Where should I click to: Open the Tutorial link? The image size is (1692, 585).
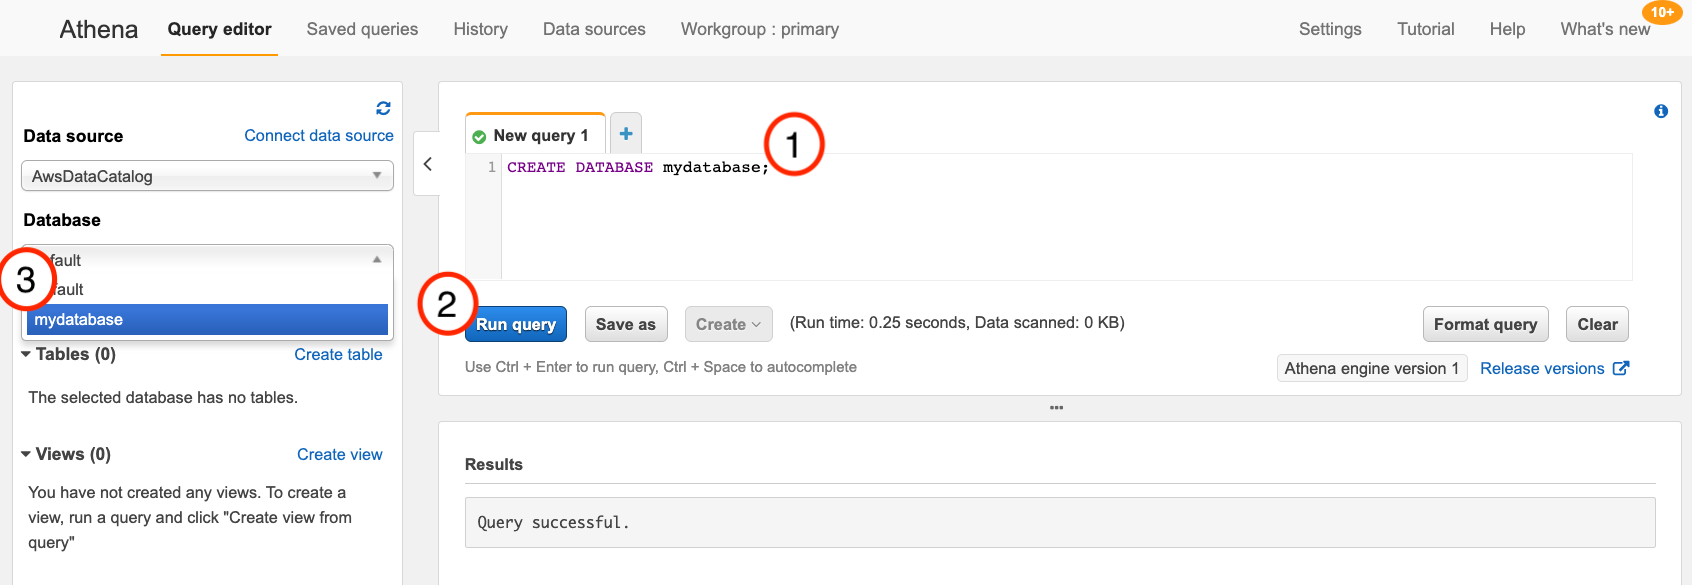point(1426,29)
